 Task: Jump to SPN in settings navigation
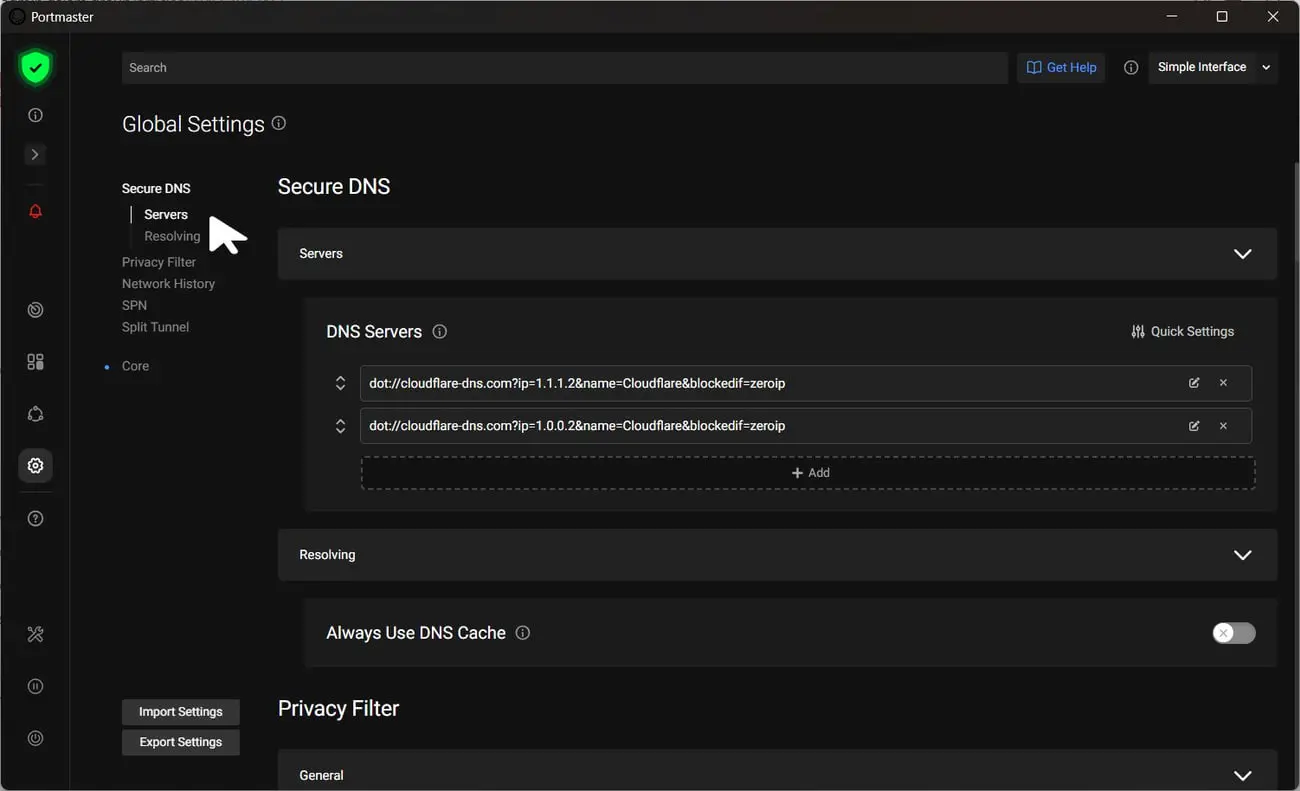(134, 305)
